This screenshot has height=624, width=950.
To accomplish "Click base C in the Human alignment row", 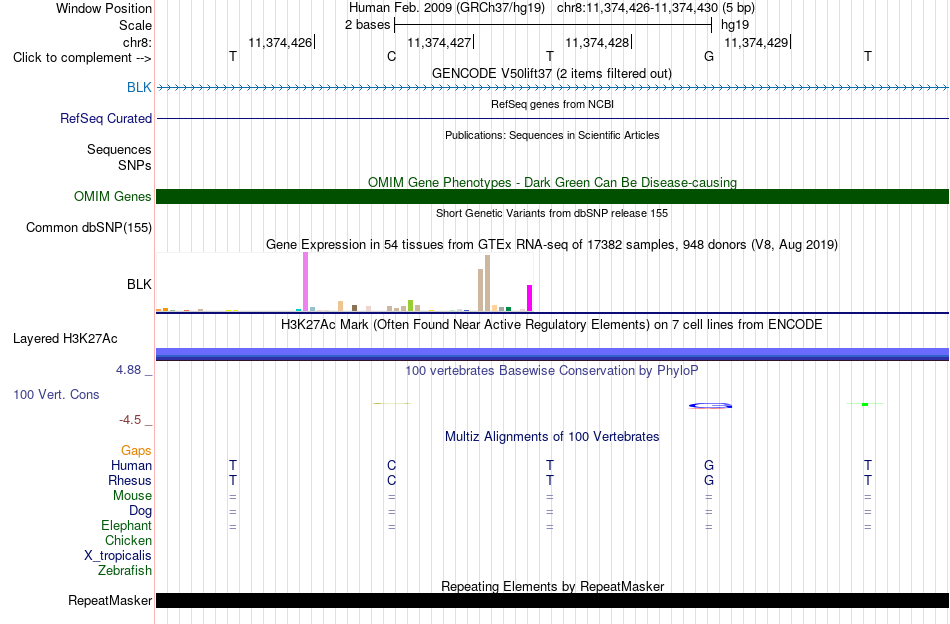I will (x=391, y=465).
